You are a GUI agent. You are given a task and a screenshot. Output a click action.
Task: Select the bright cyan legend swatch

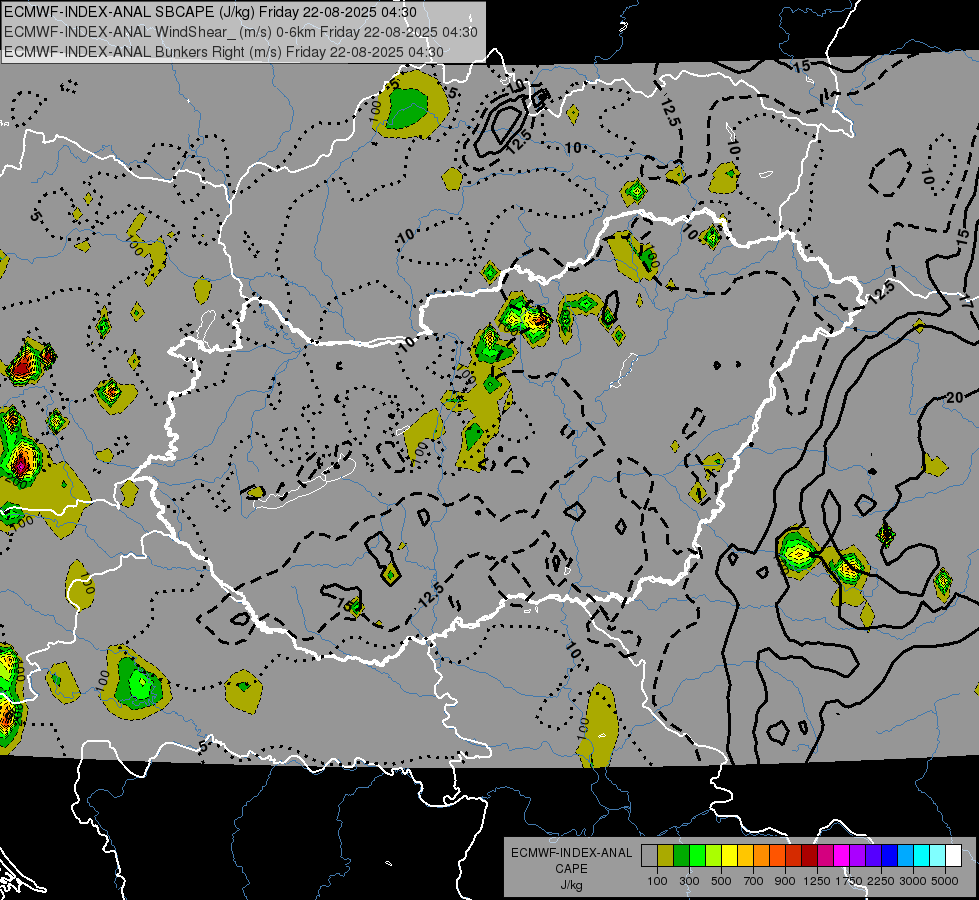tap(922, 855)
